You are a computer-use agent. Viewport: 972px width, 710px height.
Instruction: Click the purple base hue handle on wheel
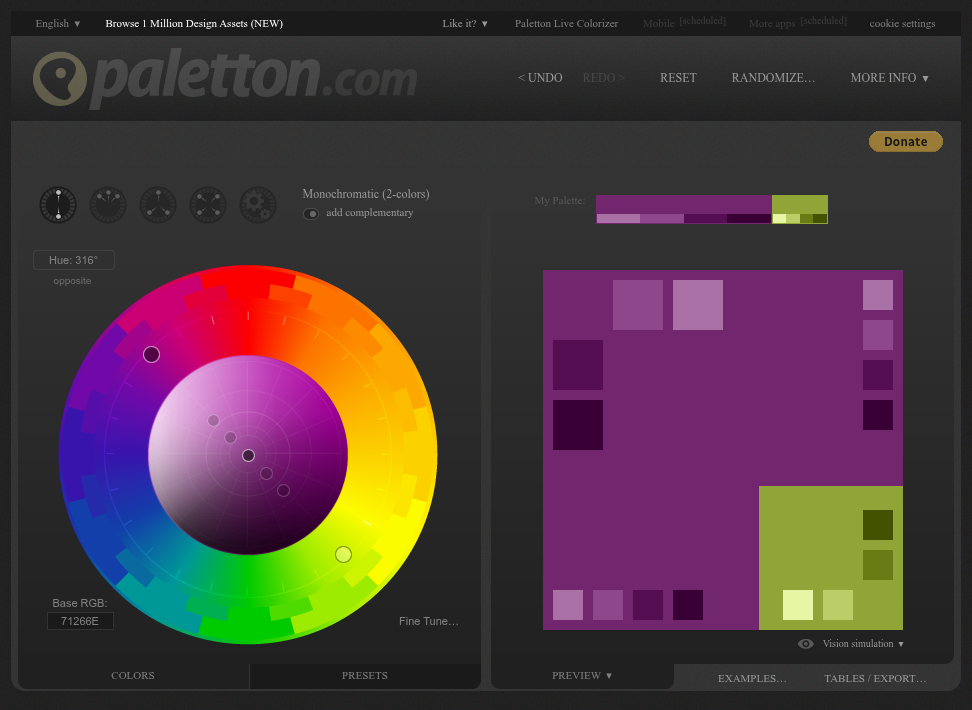pos(151,354)
